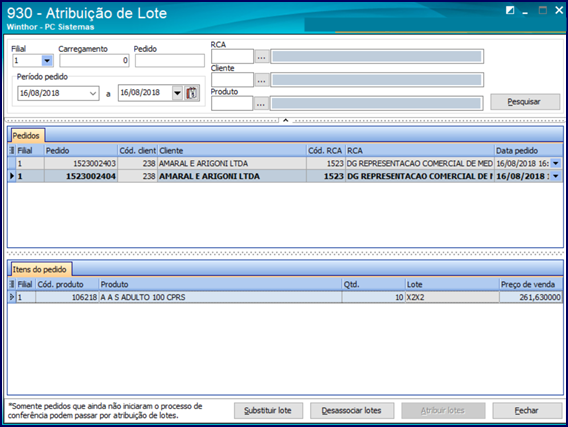Sort by Produto column header in items grid
The width and height of the screenshot is (568, 427).
pyautogui.click(x=220, y=284)
